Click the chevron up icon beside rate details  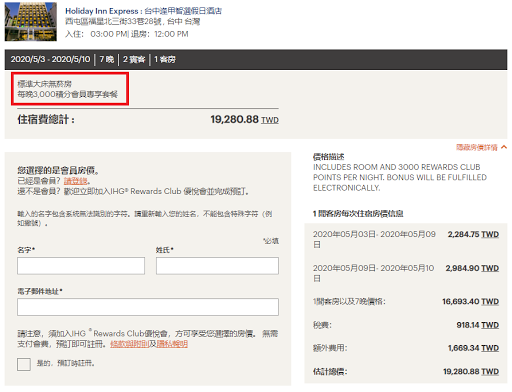pyautogui.click(x=504, y=147)
